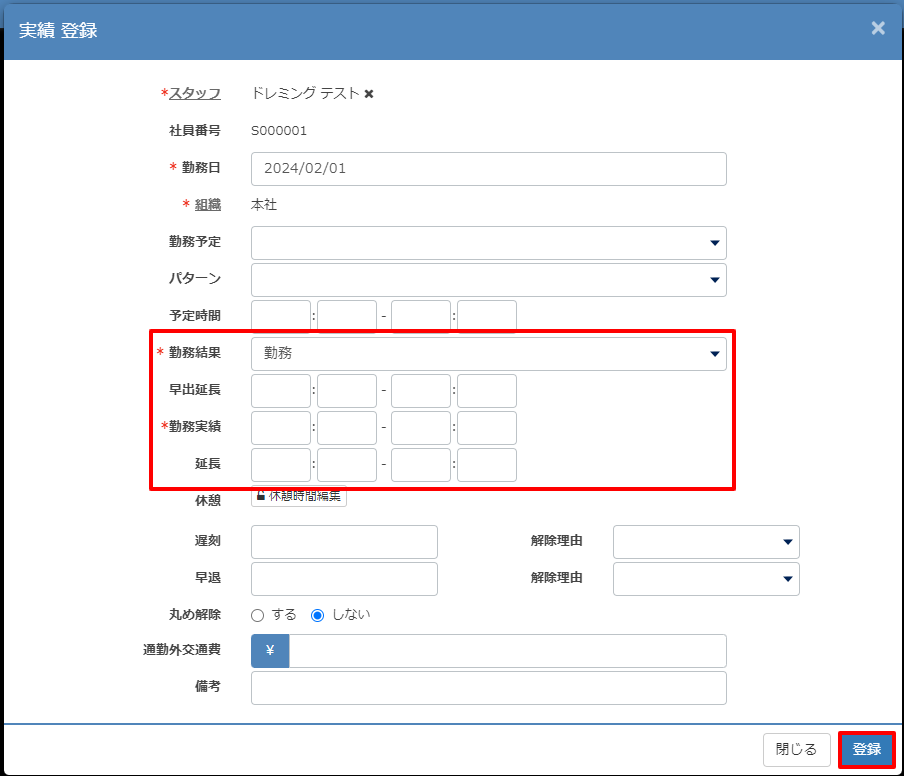The height and width of the screenshot is (776, 904).
Task: Click the 登録 register button
Action: (x=866, y=749)
